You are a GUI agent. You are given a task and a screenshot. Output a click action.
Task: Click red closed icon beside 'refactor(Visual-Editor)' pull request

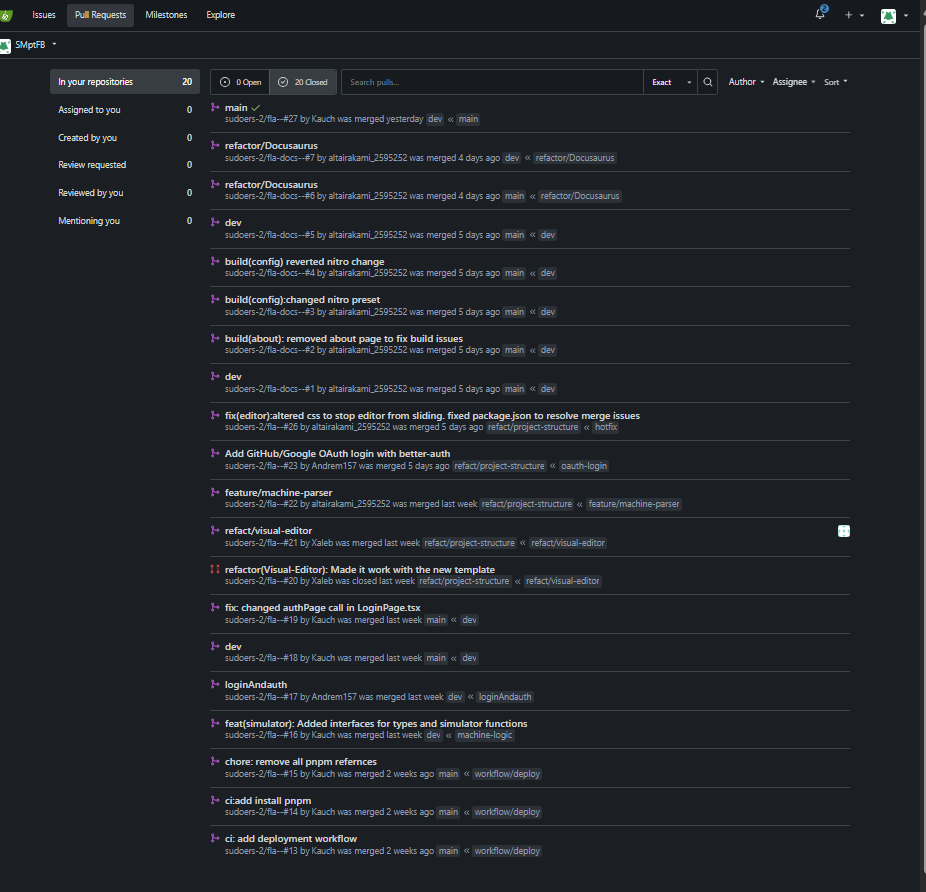coord(215,569)
